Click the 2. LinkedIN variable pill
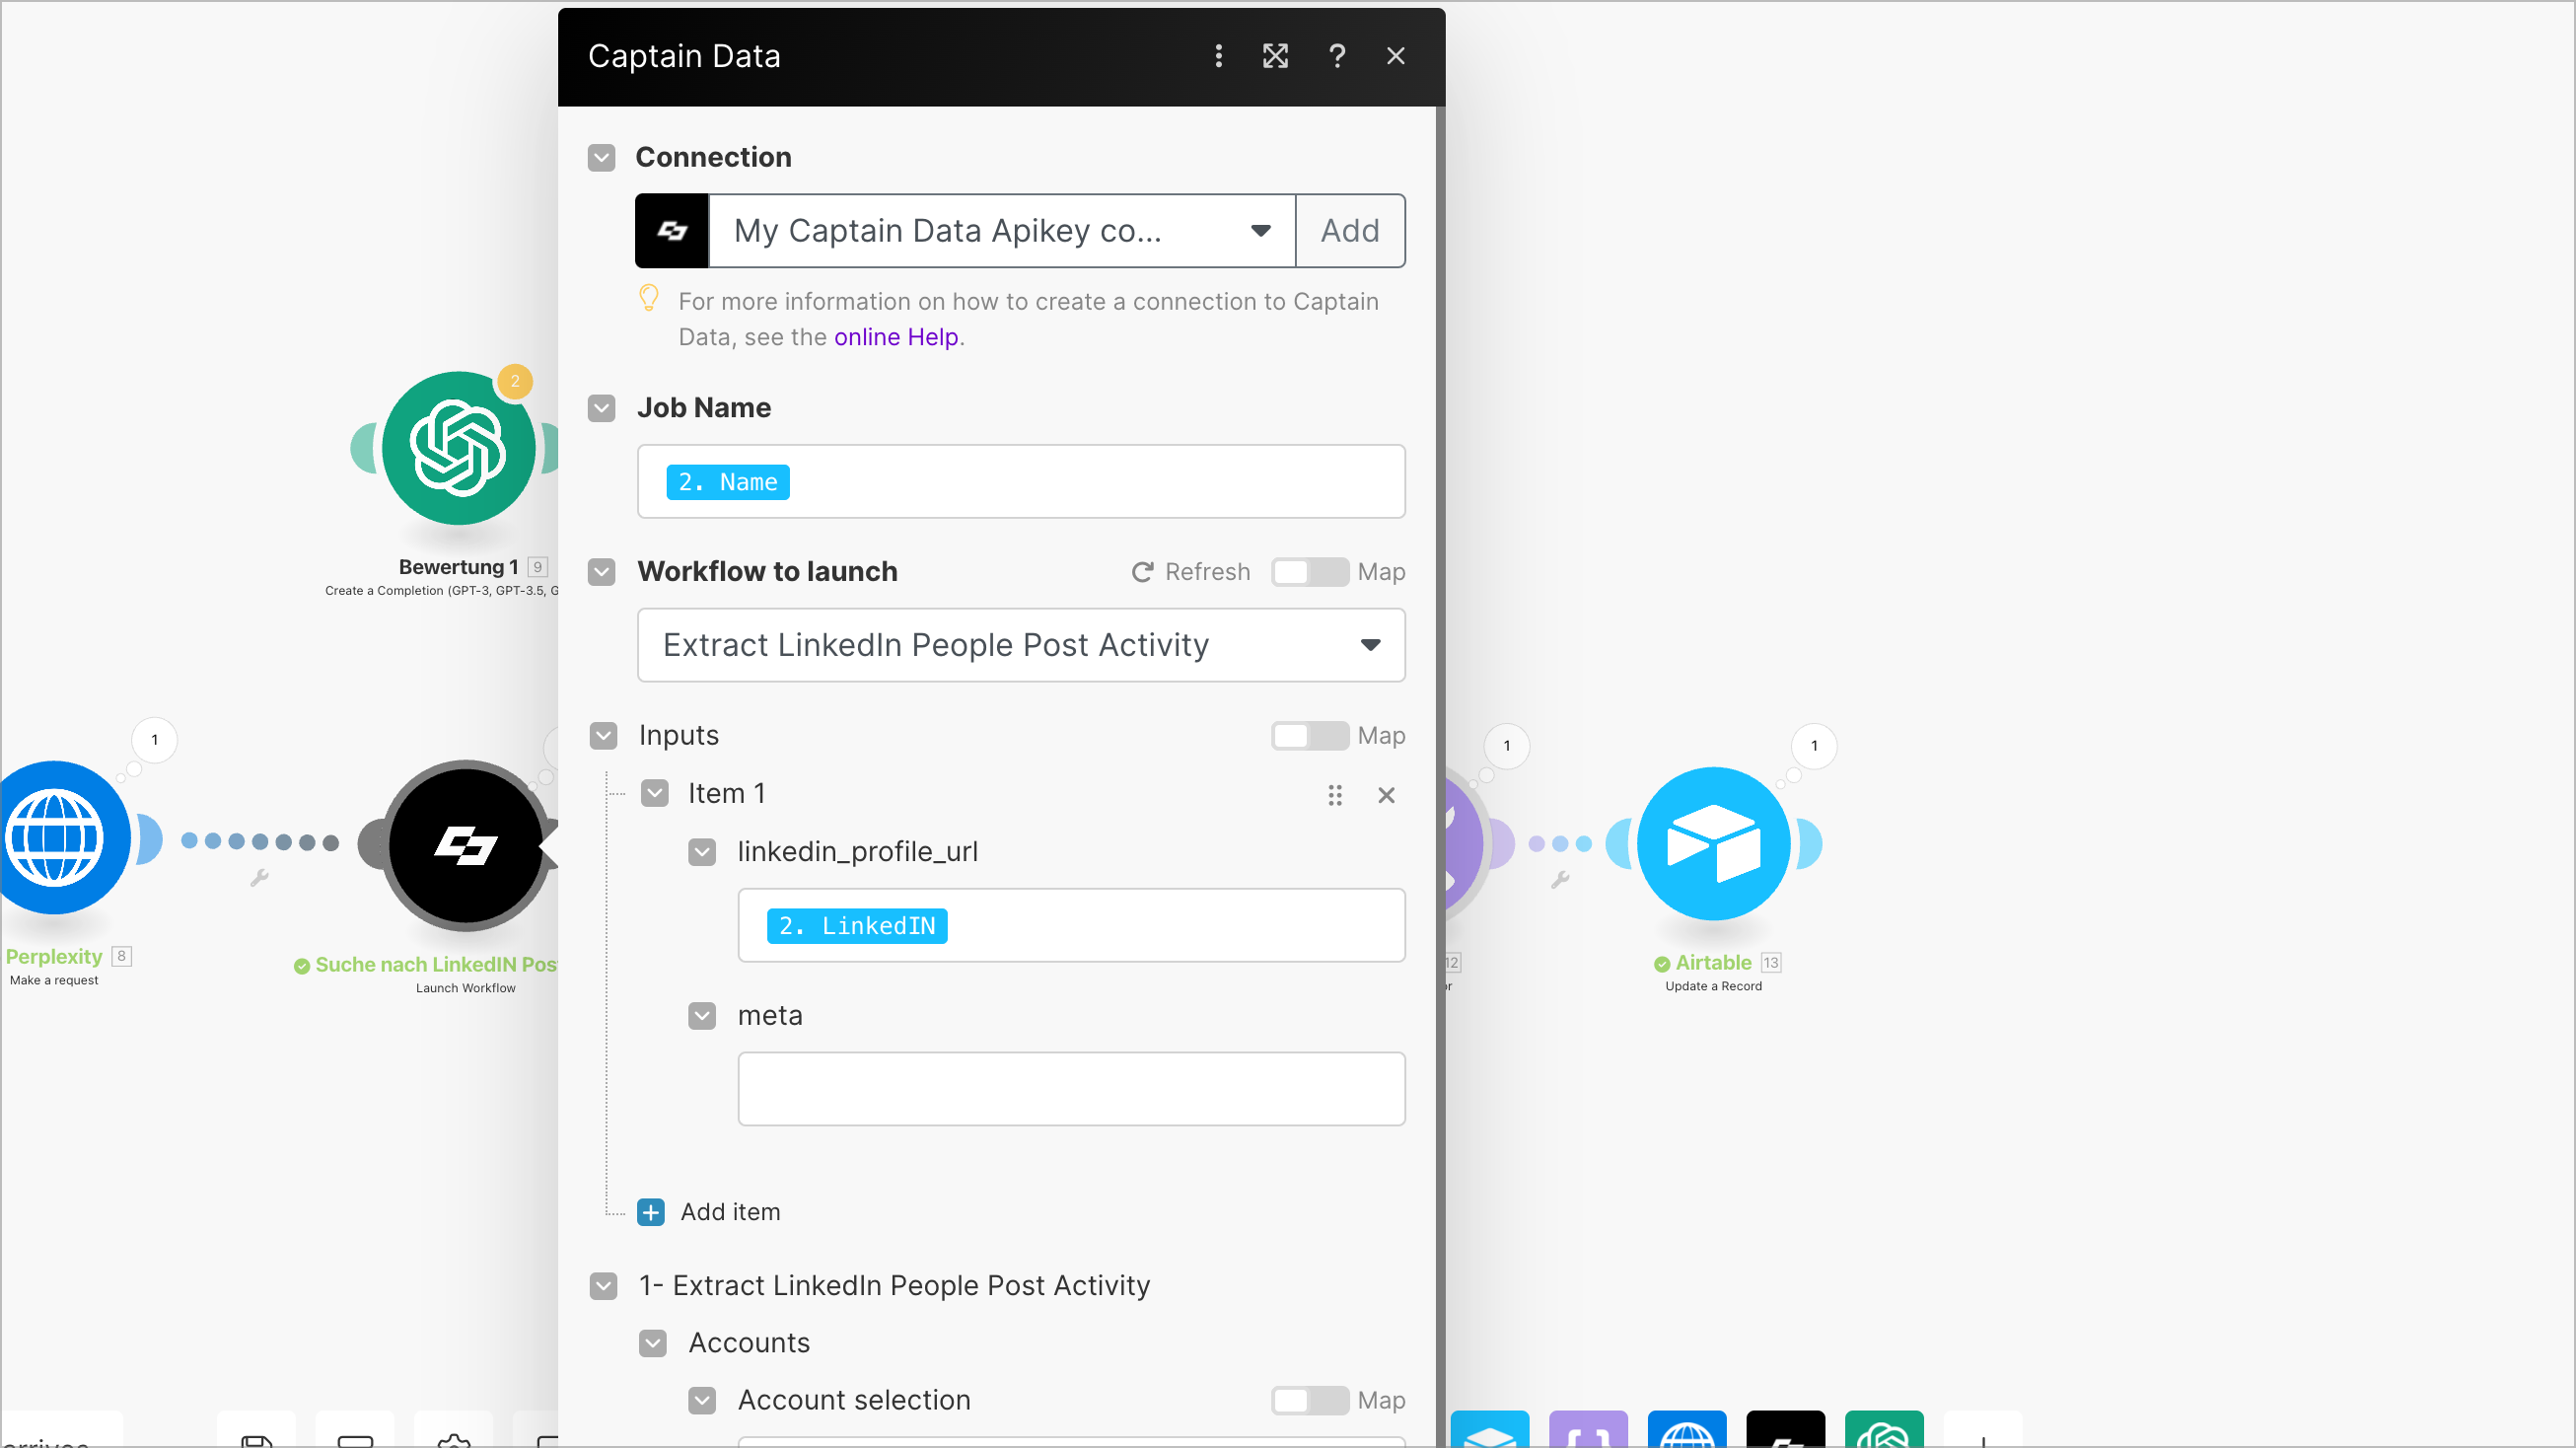This screenshot has height=1448, width=2576. pyautogui.click(x=857, y=926)
